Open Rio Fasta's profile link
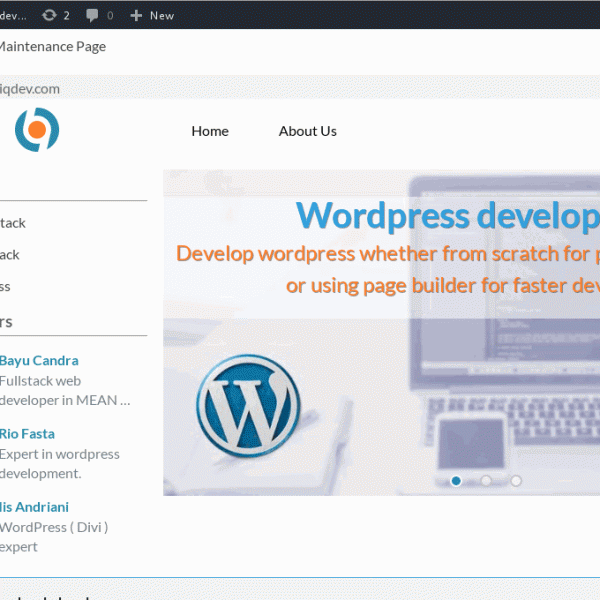 tap(27, 434)
